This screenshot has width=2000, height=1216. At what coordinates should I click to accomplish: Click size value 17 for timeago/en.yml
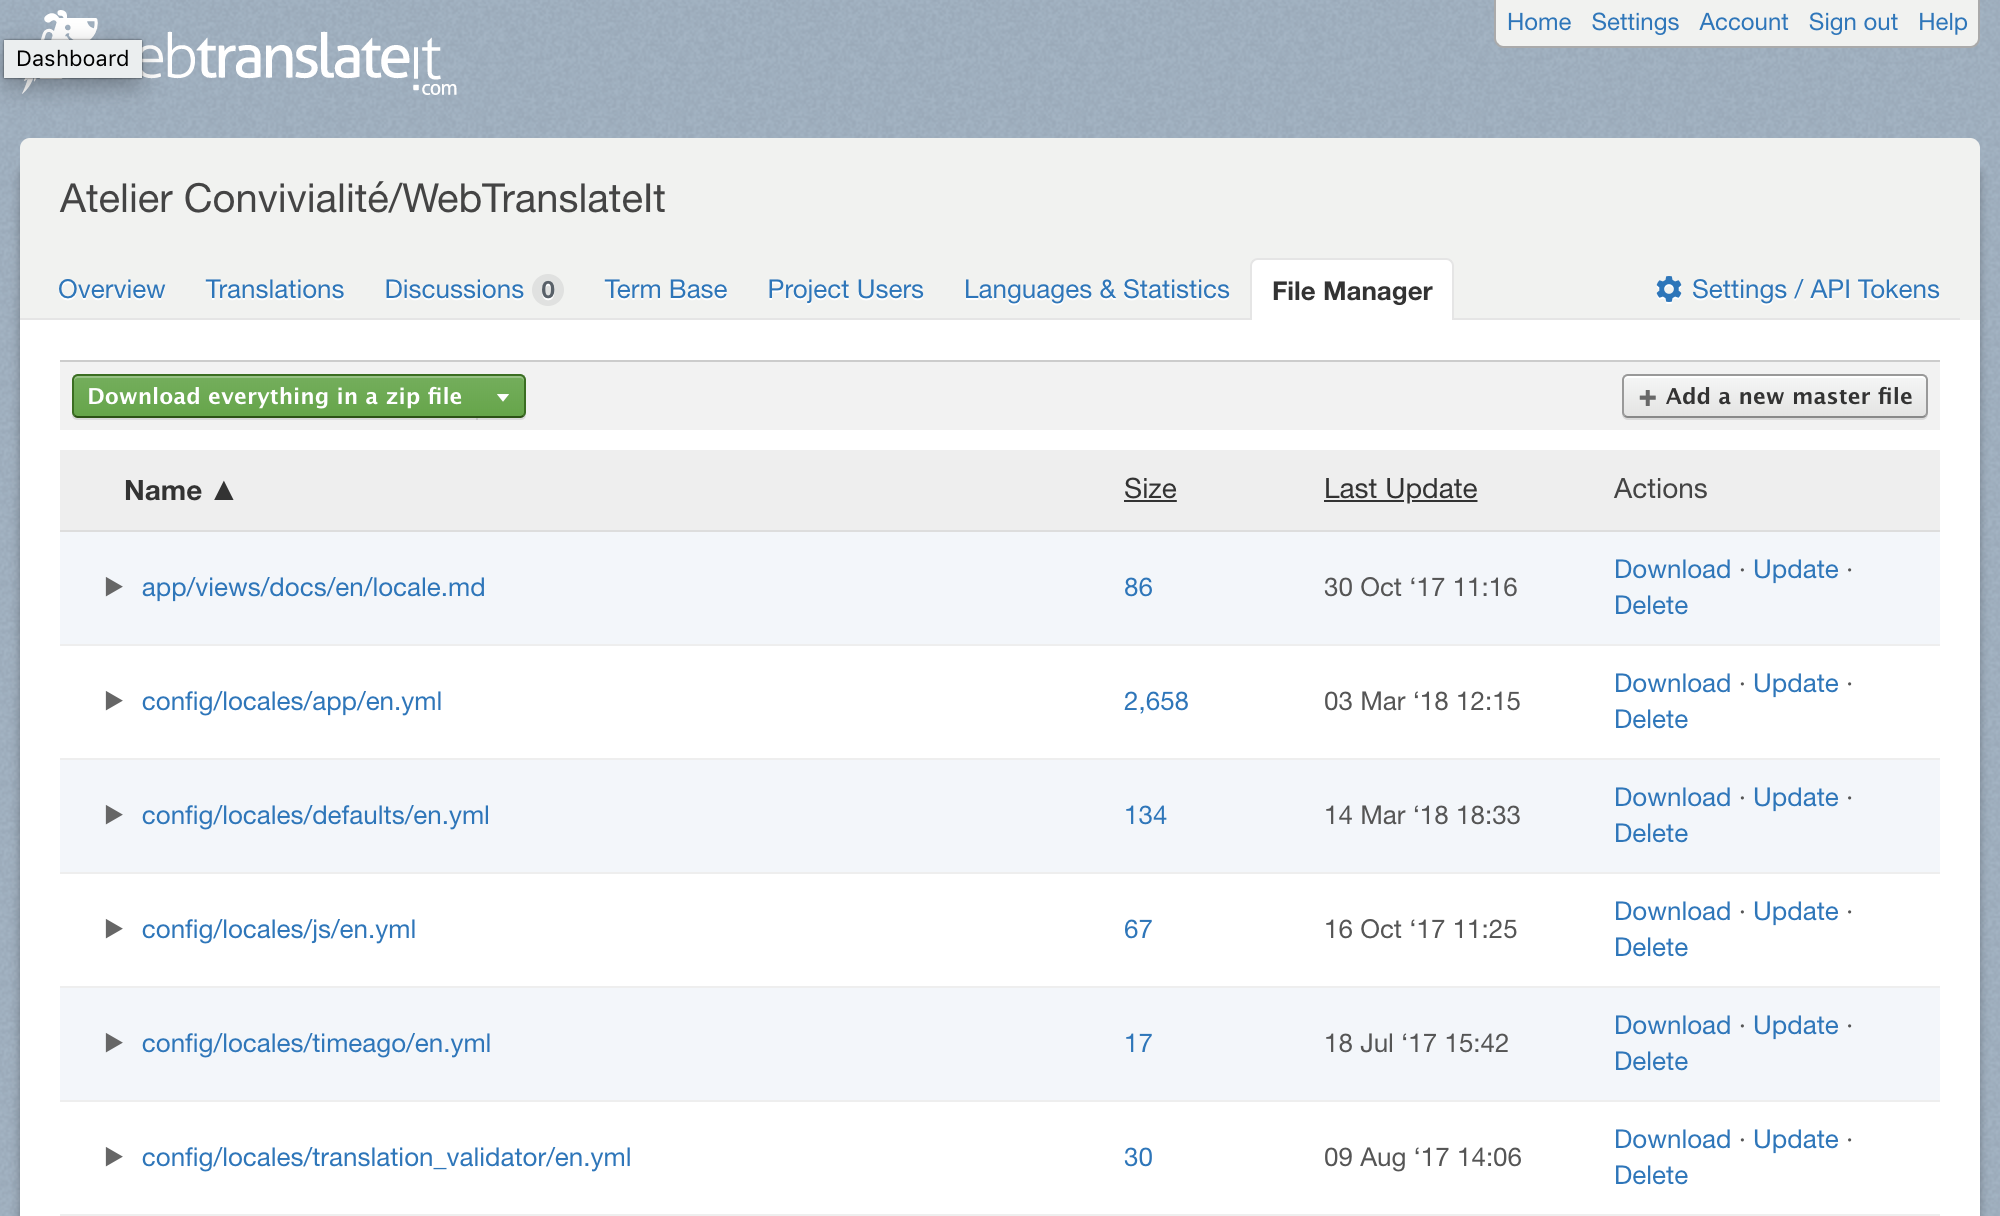pyautogui.click(x=1138, y=1043)
